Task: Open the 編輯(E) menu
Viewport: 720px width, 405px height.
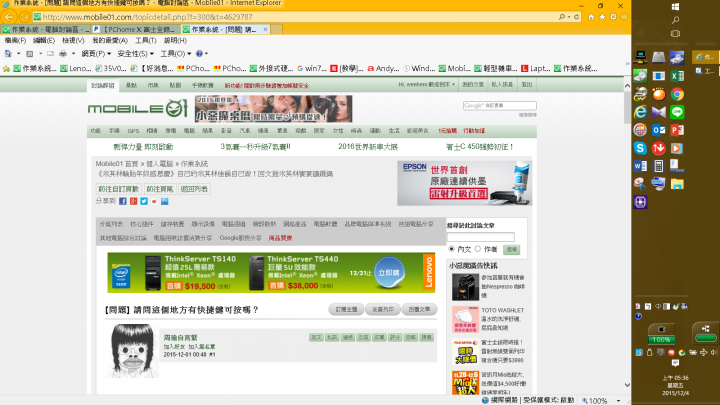Action: click(44, 40)
